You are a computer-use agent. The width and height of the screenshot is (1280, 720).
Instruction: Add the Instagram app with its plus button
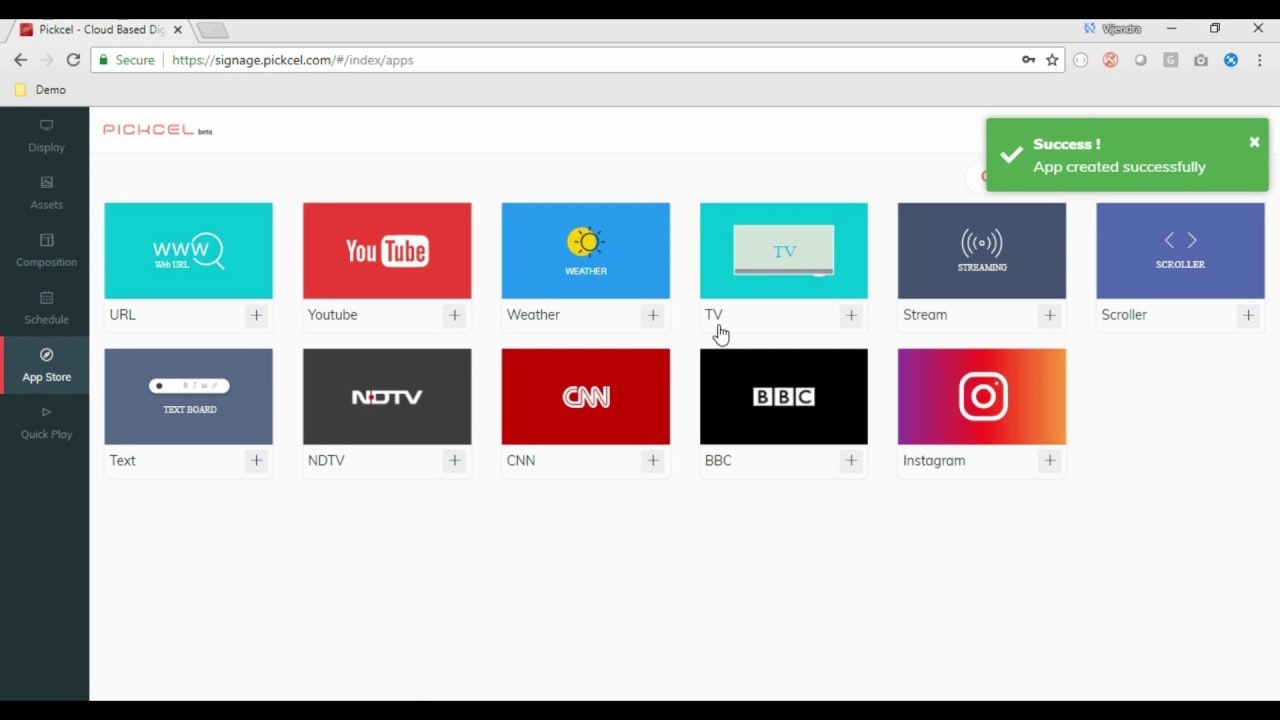(1049, 461)
